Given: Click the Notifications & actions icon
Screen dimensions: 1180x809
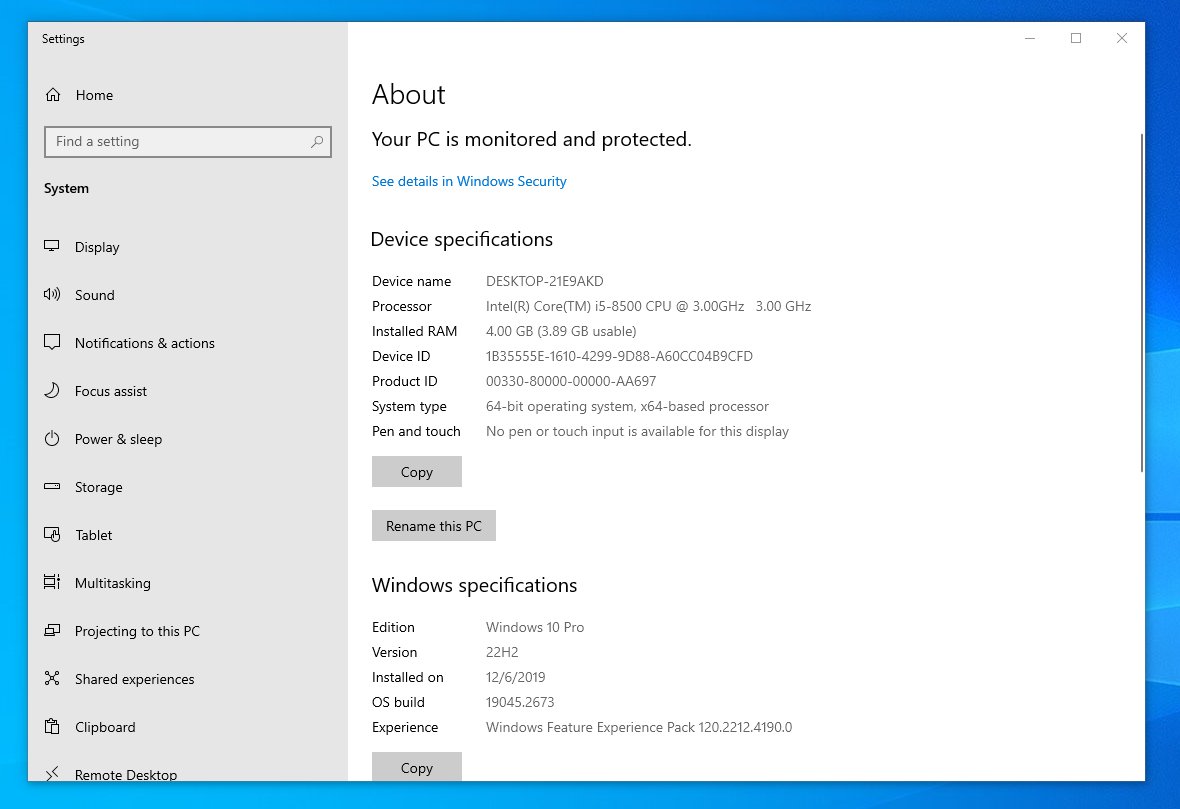Looking at the screenshot, I should tap(52, 342).
